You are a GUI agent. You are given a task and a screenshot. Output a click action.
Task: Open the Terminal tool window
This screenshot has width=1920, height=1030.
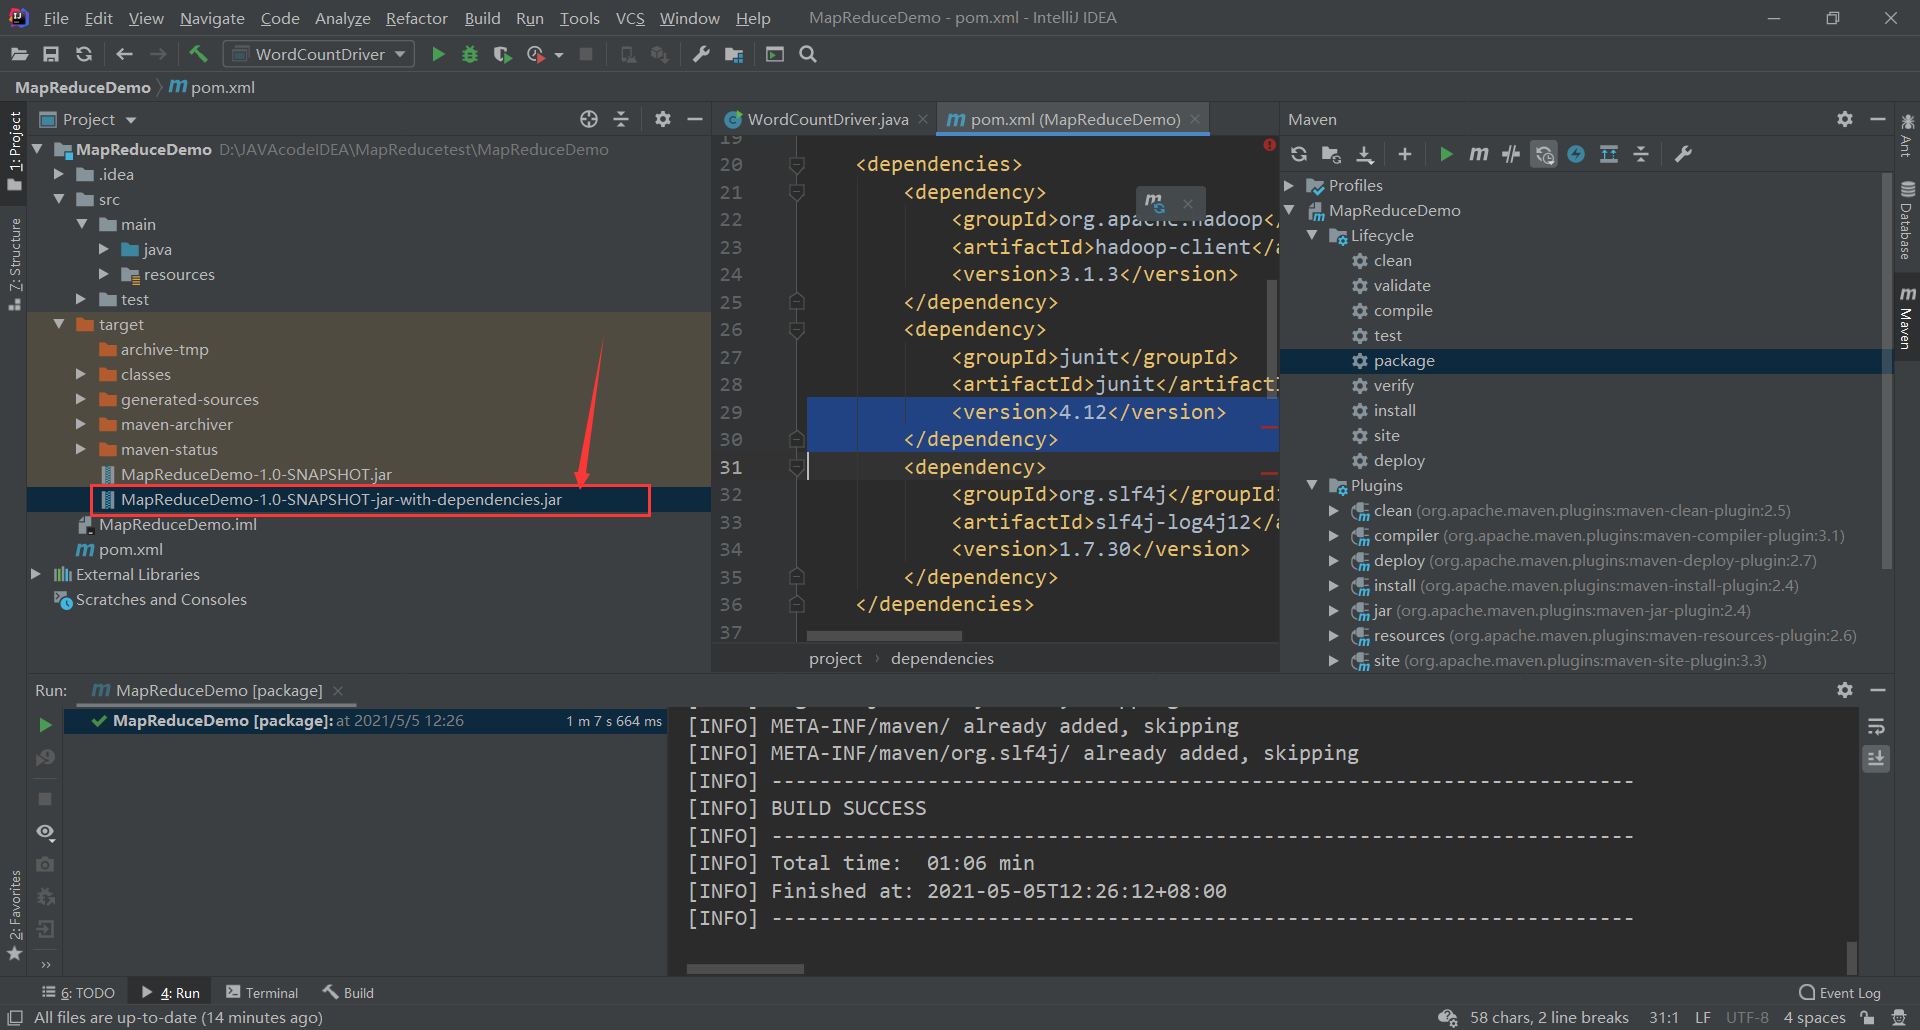[x=262, y=992]
